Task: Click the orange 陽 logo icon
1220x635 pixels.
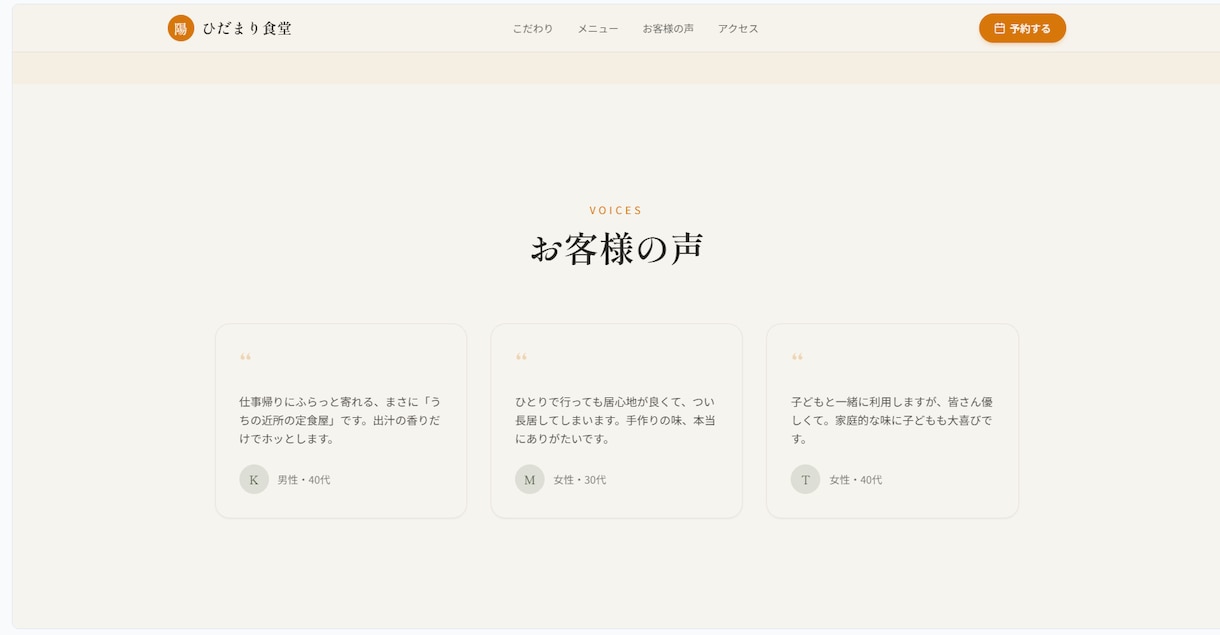Action: pos(181,28)
